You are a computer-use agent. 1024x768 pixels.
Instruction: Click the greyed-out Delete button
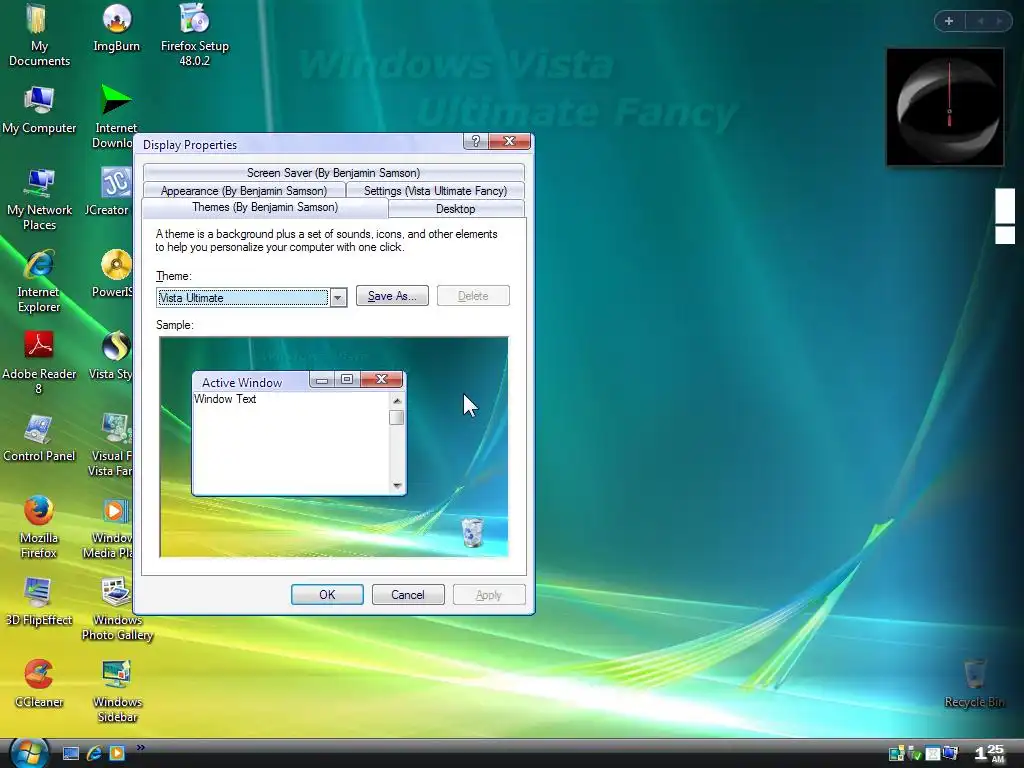coord(473,296)
